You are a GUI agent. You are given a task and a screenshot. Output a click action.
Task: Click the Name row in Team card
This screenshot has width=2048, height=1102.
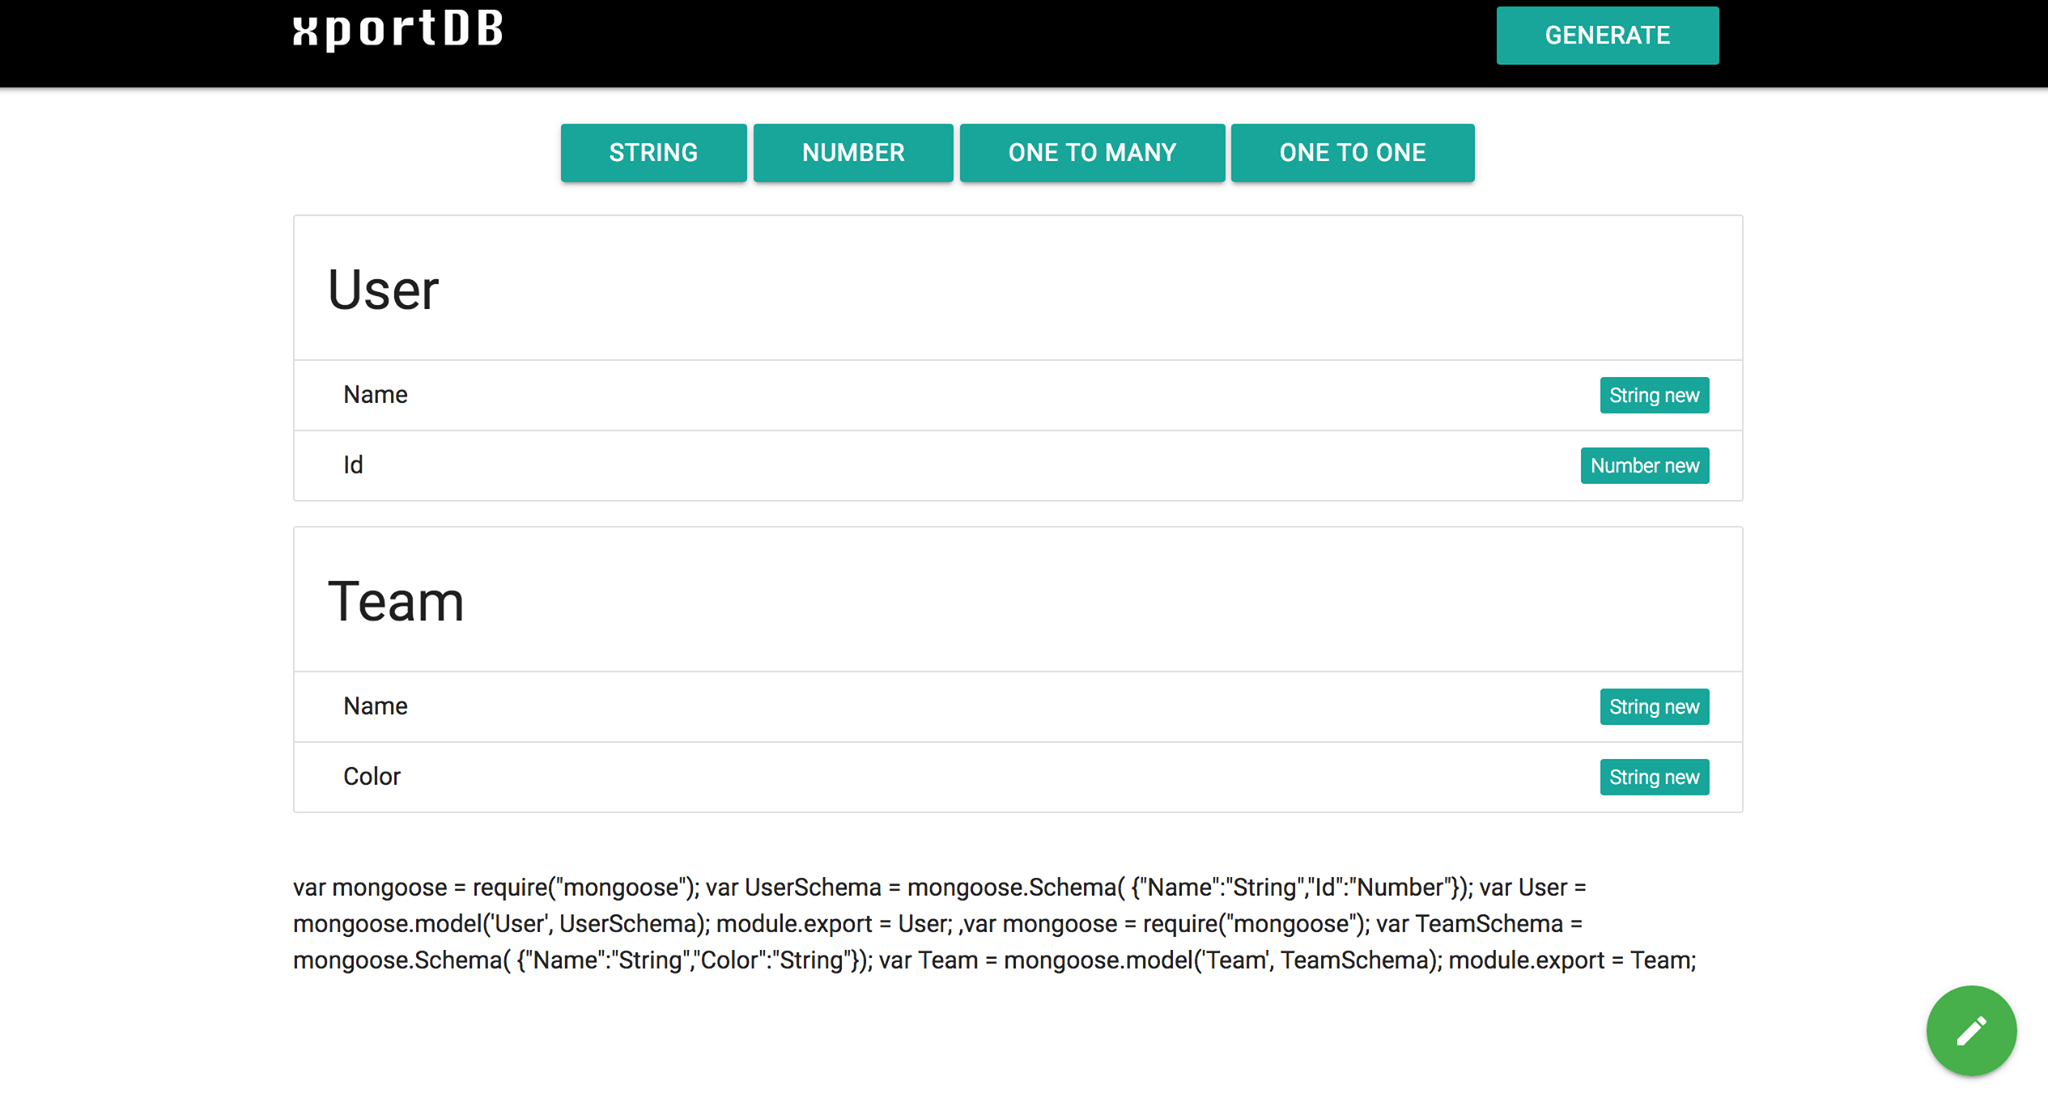point(375,706)
